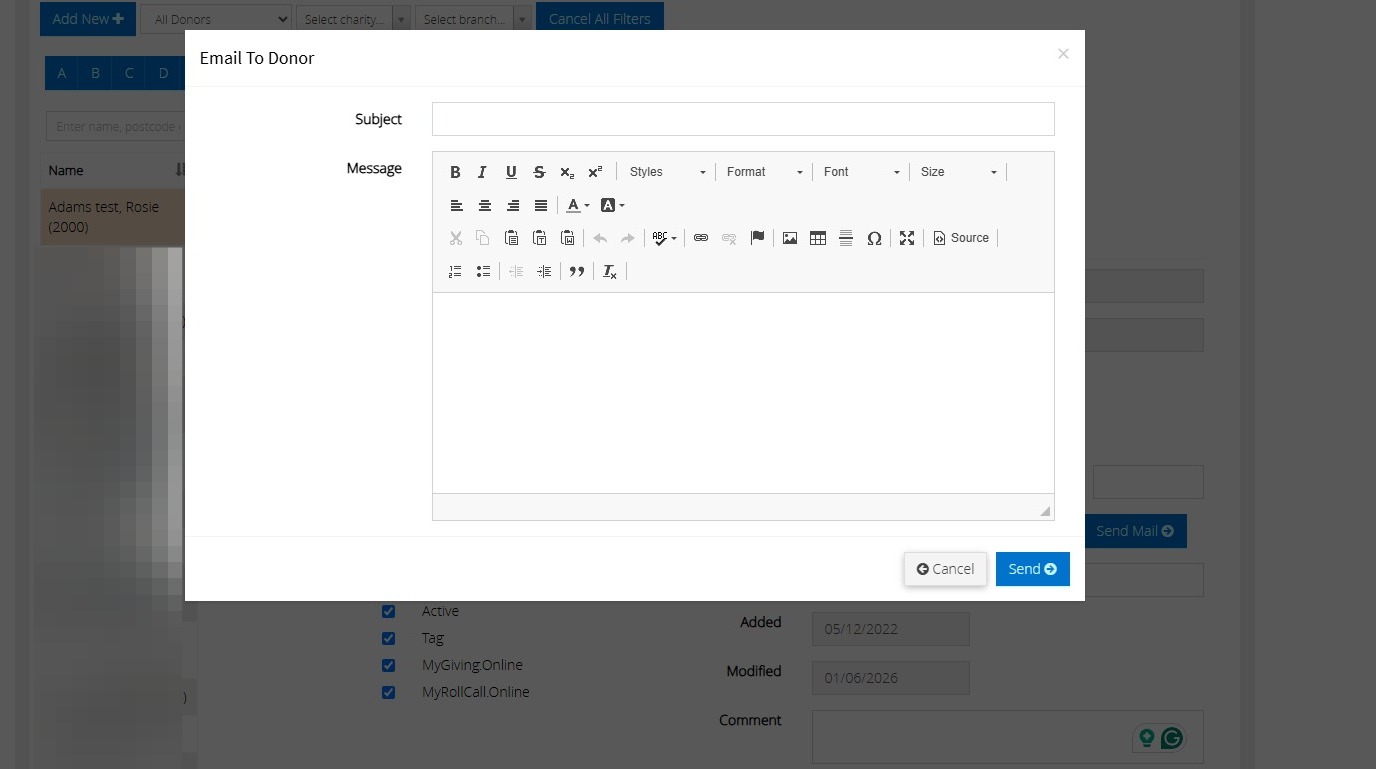Insert a hyperlink

point(701,238)
